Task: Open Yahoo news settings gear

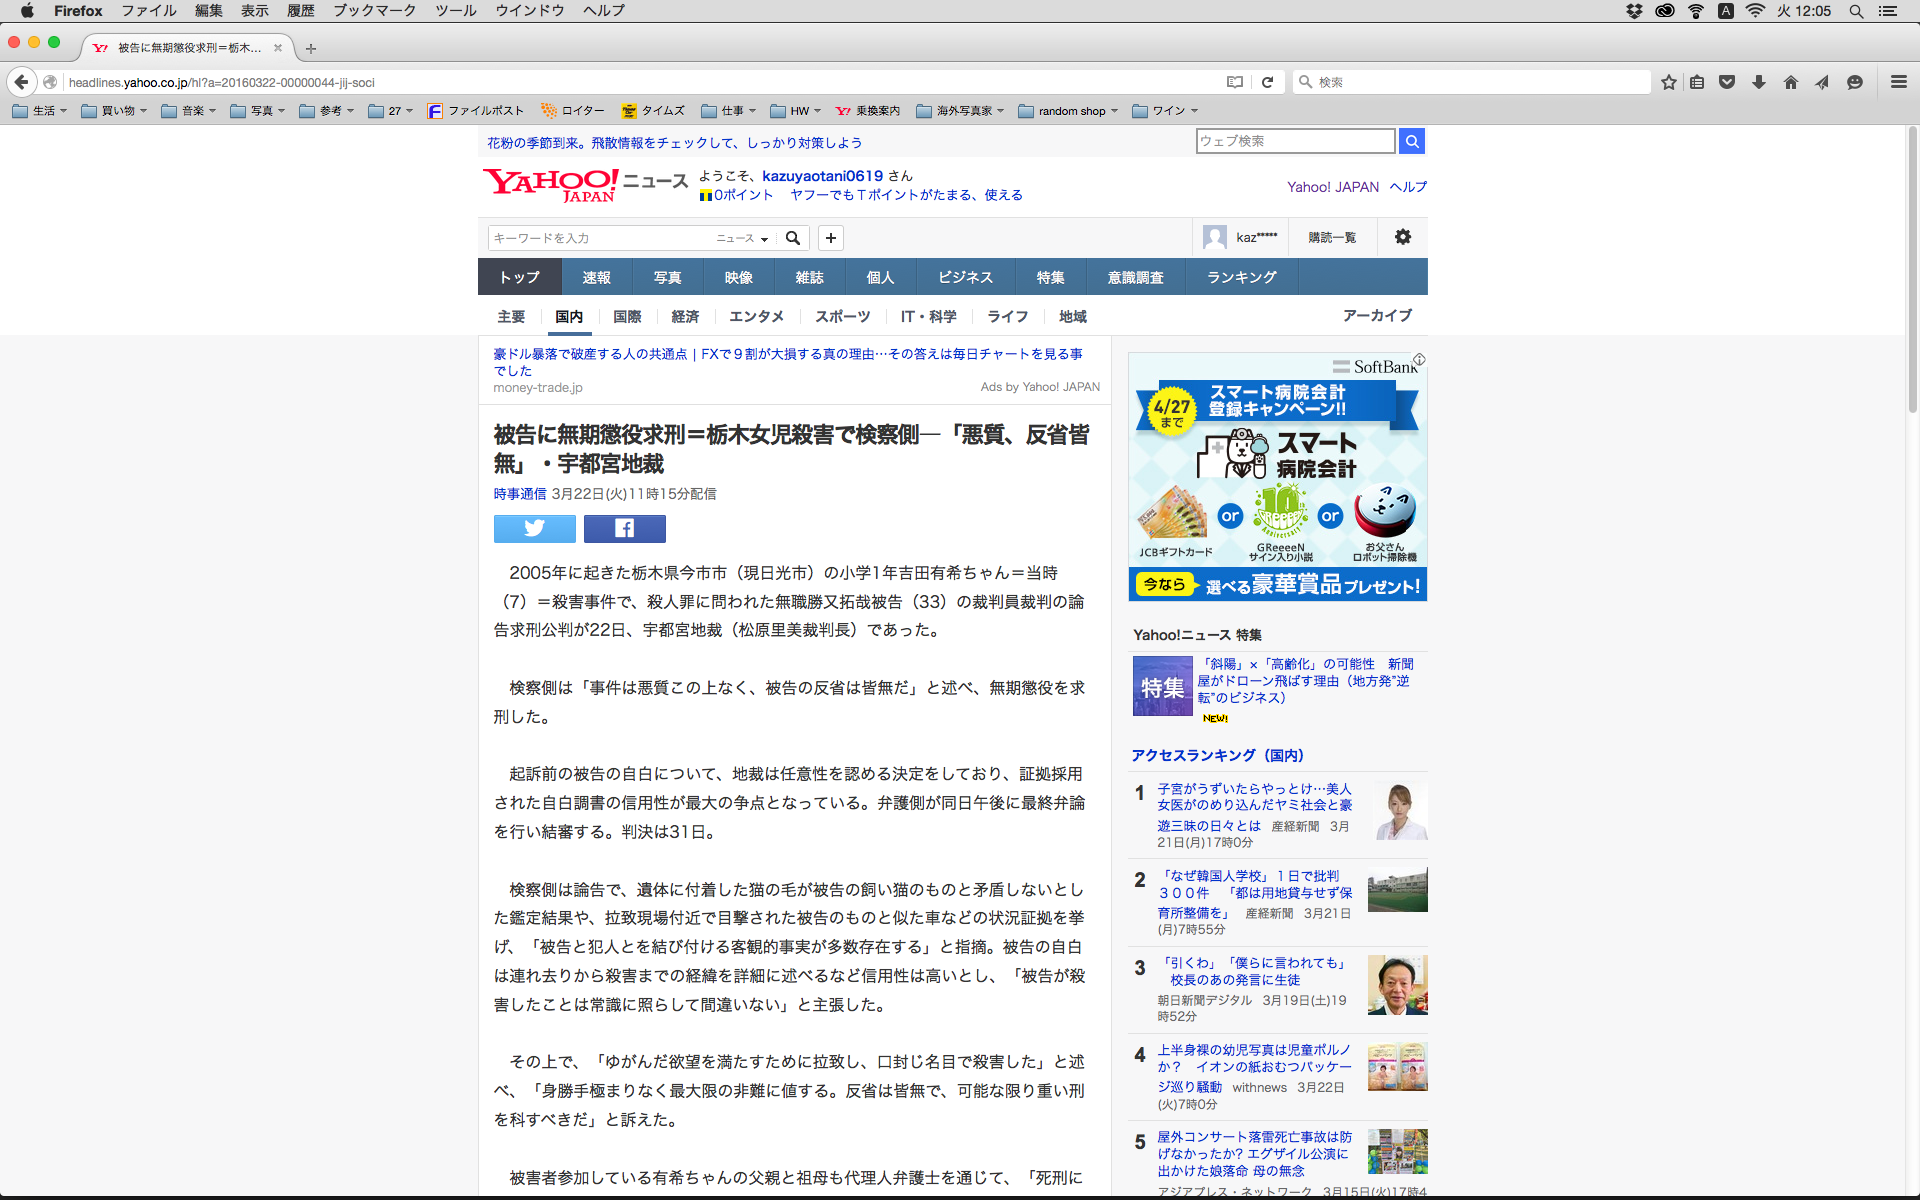Action: [x=1402, y=237]
